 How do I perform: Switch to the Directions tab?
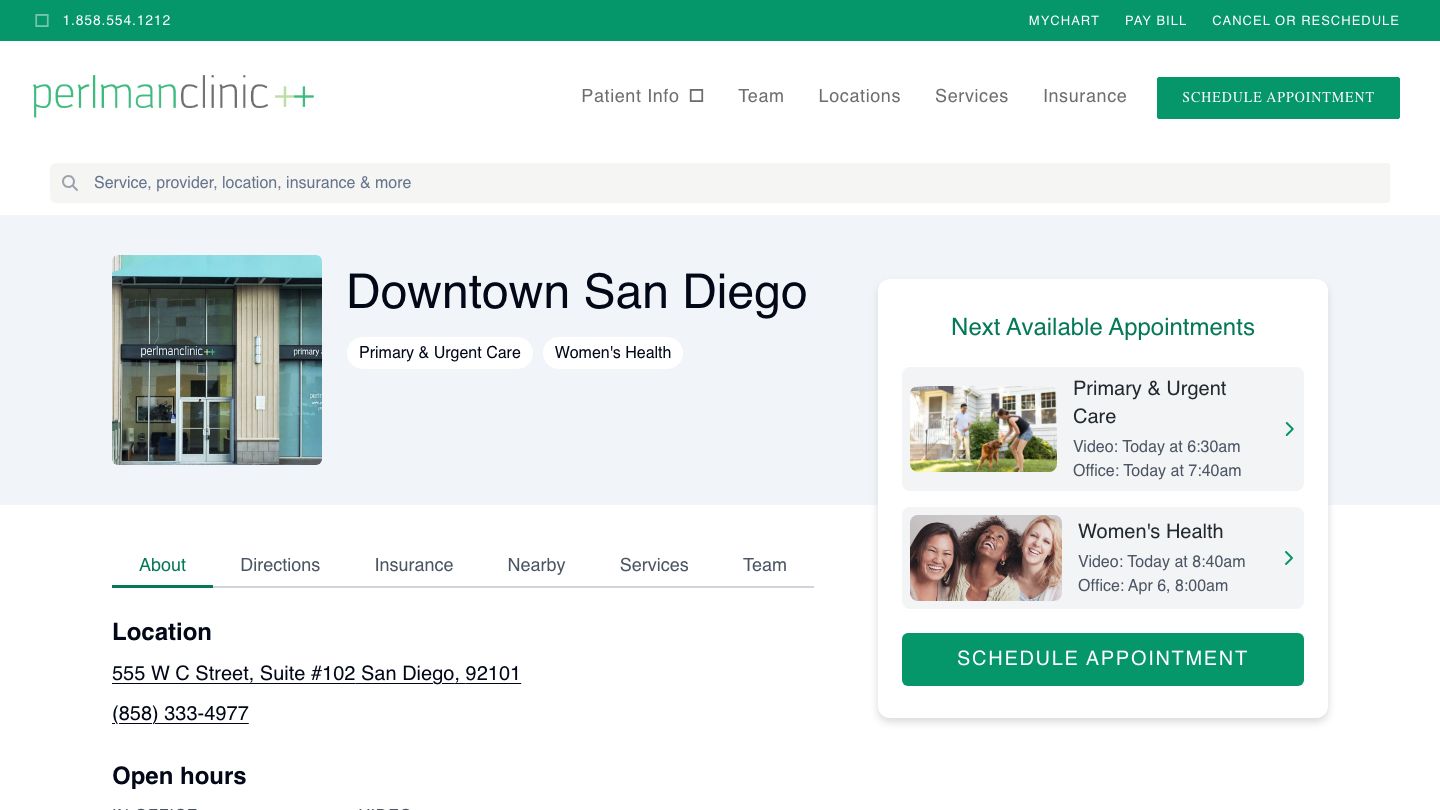tap(280, 565)
